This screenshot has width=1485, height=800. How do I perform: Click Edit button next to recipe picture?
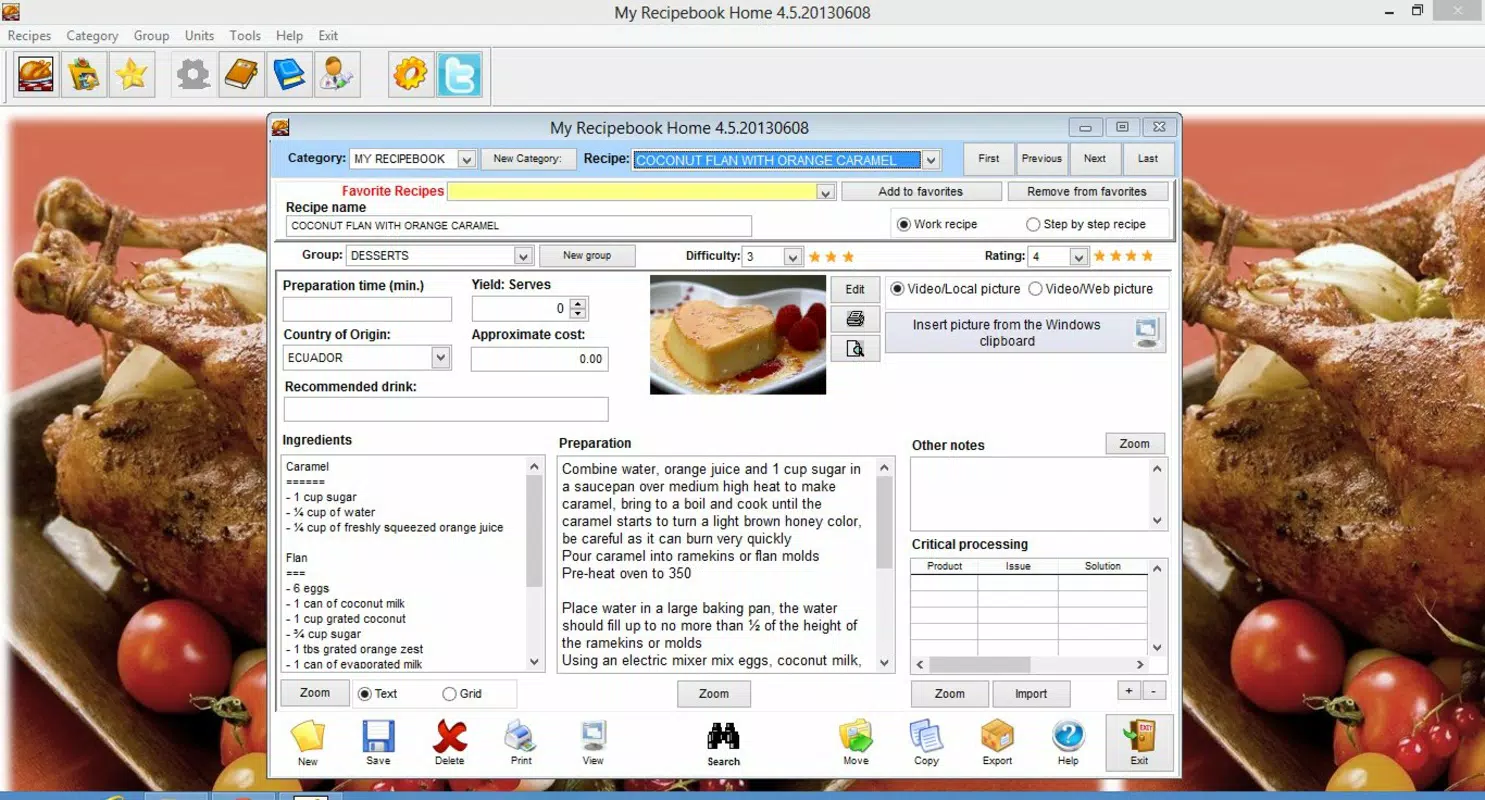click(855, 289)
